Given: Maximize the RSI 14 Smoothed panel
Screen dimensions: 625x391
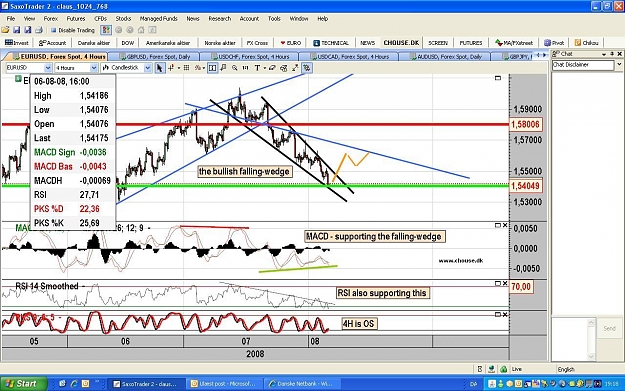Looking at the screenshot, I should coord(497,283).
